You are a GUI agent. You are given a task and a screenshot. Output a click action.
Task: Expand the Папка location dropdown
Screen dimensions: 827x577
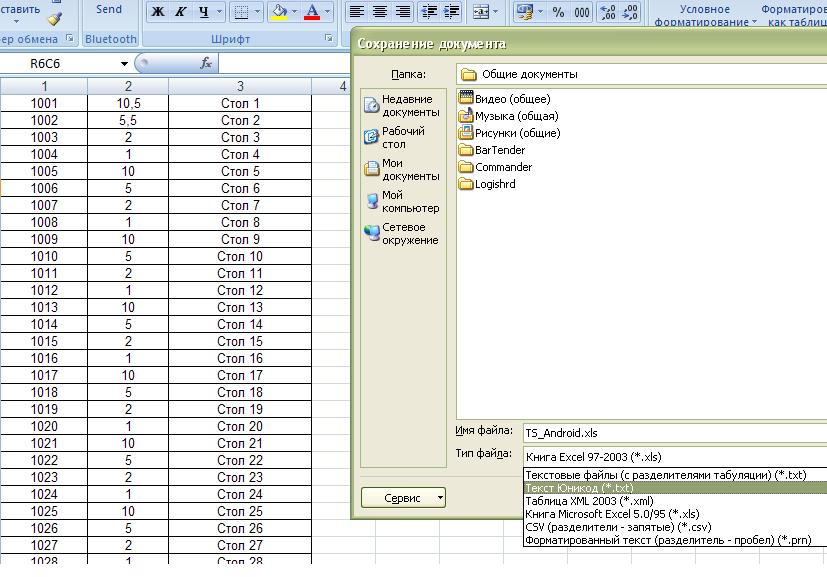point(640,74)
